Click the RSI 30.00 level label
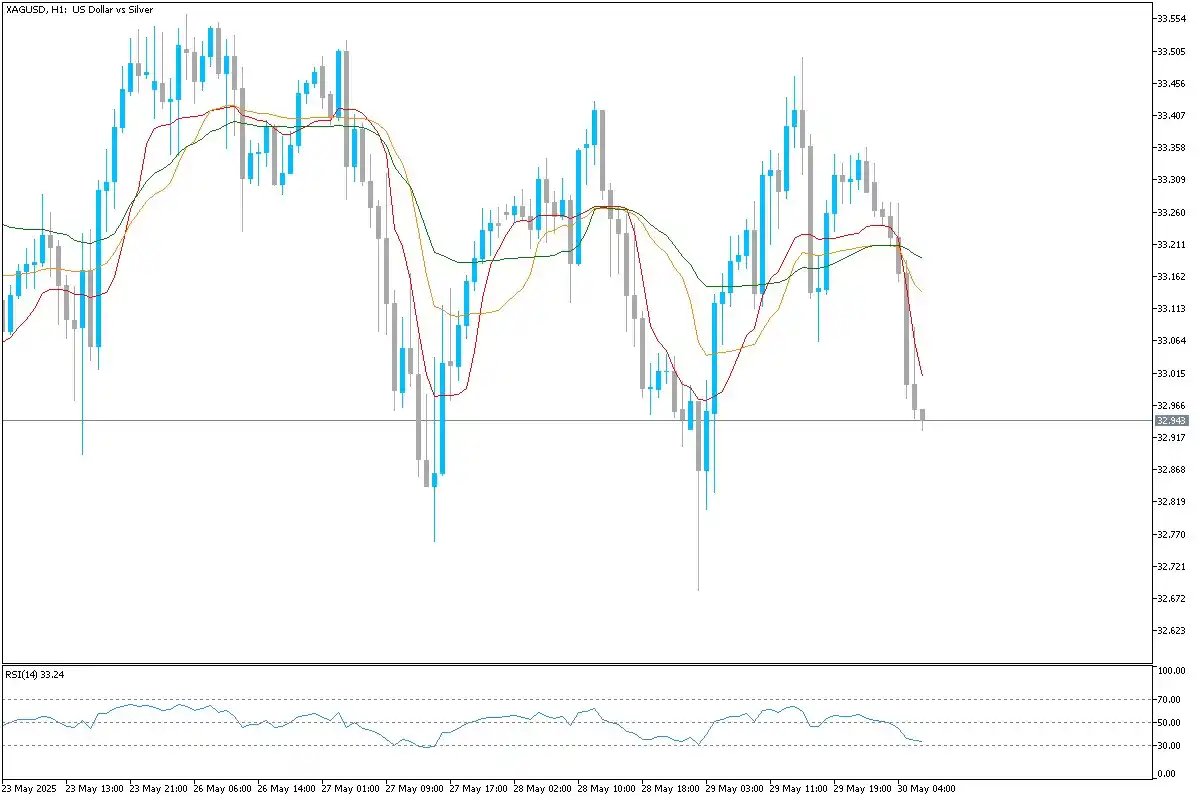This screenshot has height=800, width=1200. [x=1169, y=745]
